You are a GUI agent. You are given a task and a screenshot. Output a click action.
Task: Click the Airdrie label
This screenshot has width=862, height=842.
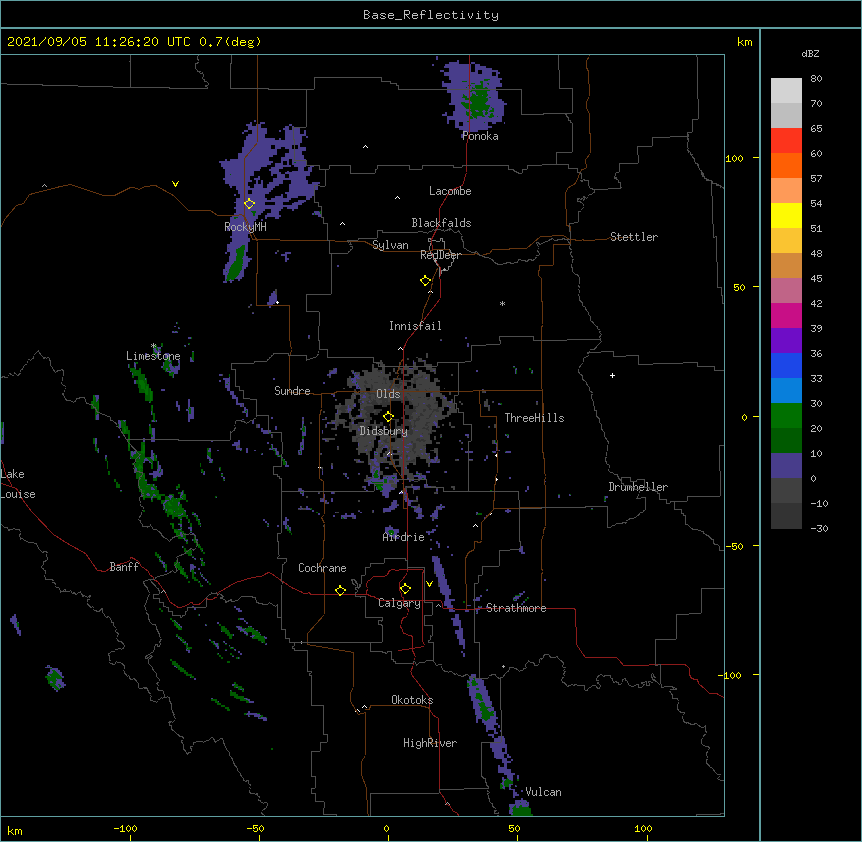(x=404, y=537)
